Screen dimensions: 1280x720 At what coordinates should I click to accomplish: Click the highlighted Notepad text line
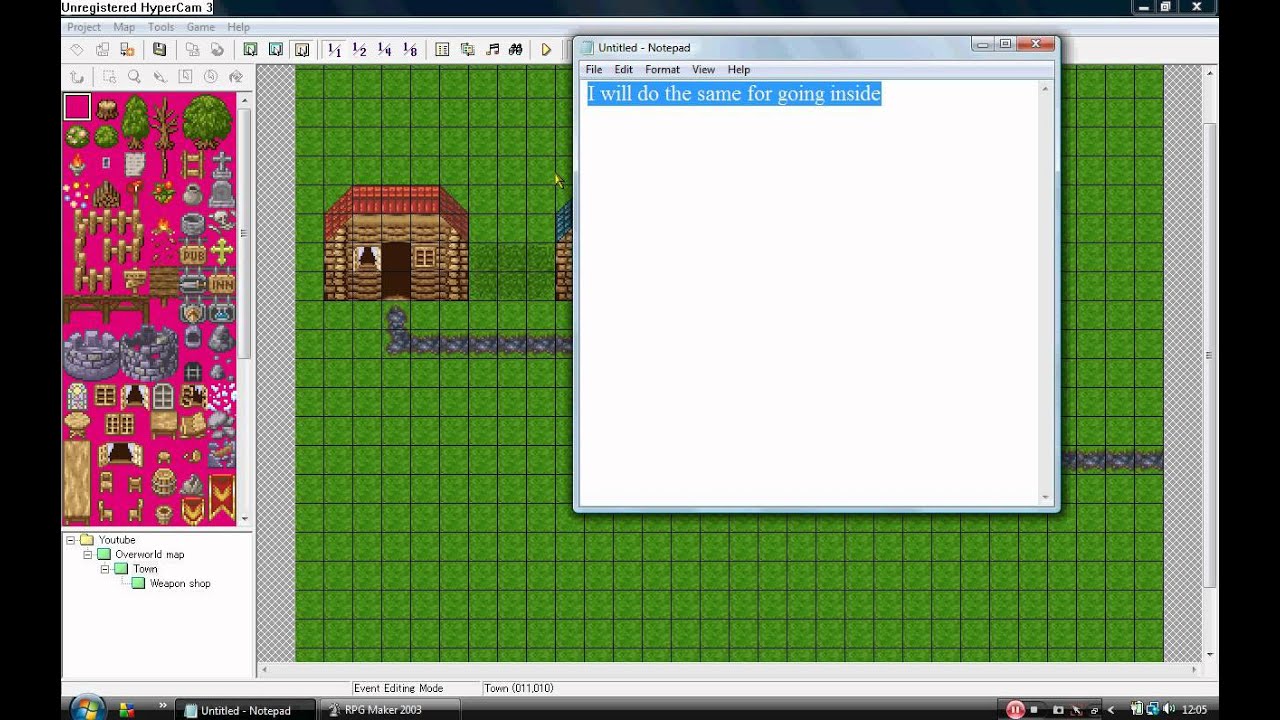734,94
